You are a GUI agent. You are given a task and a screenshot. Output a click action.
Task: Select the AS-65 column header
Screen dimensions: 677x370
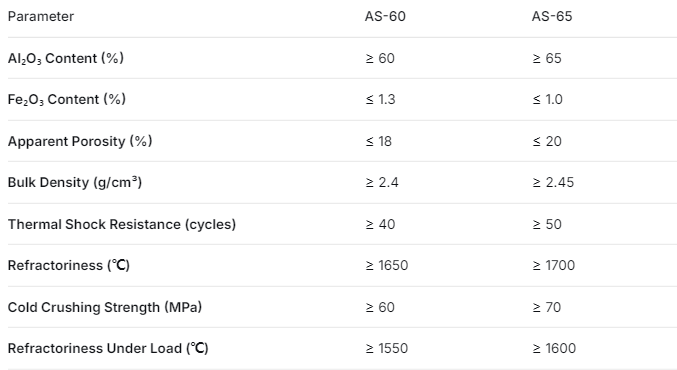pos(552,16)
